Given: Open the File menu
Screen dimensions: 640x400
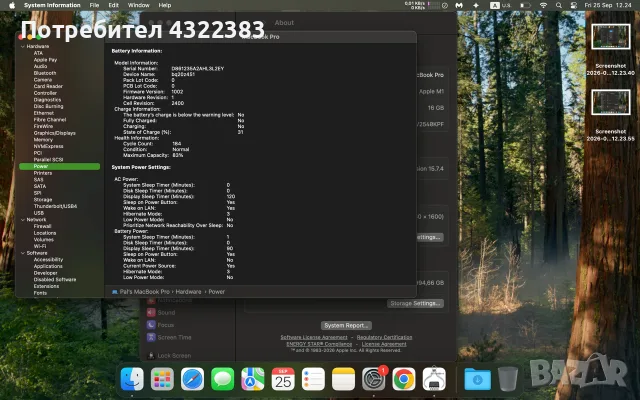Looking at the screenshot, I should tap(94, 5).
